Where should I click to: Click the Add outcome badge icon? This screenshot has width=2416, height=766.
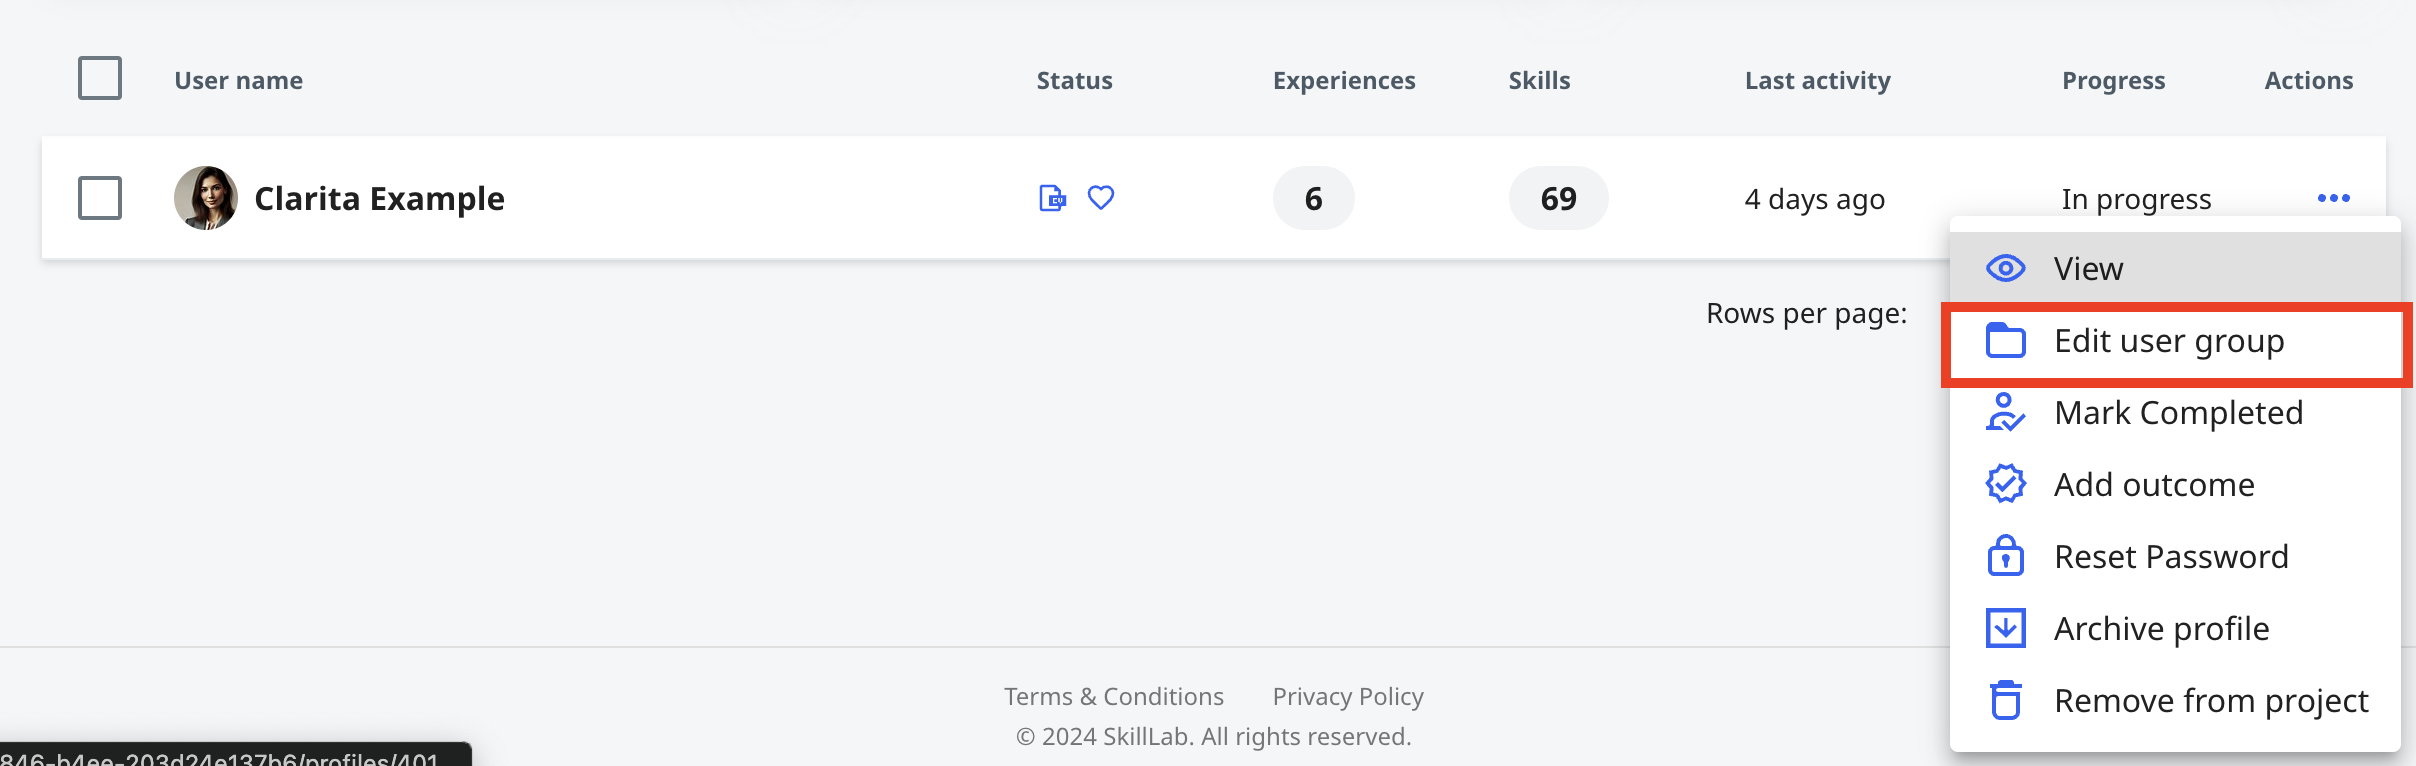2005,484
